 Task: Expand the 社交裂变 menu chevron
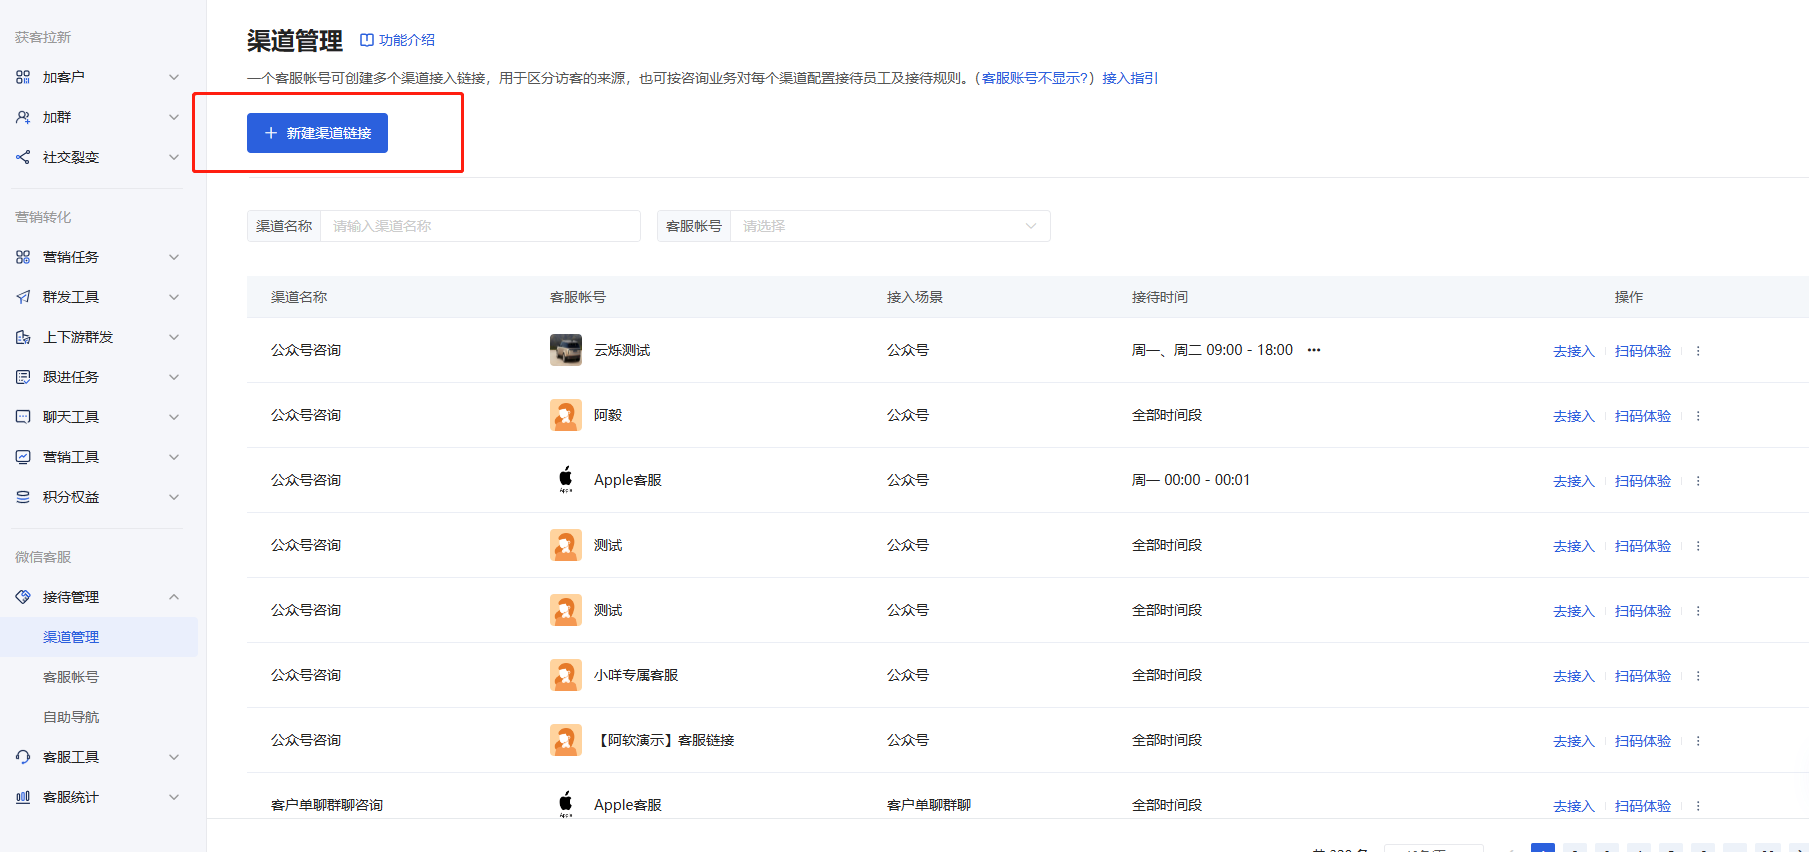[x=174, y=157]
